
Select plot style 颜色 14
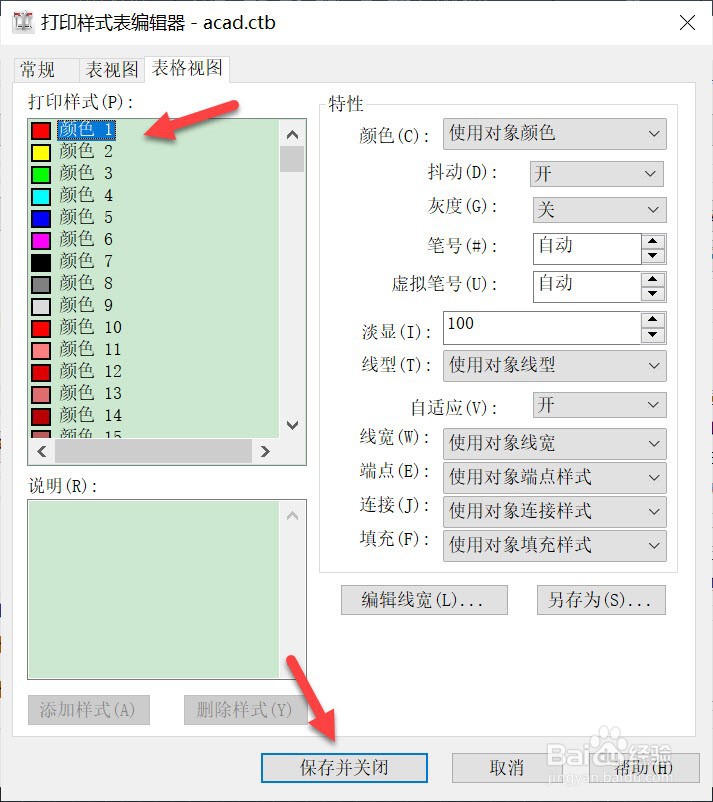click(x=90, y=415)
